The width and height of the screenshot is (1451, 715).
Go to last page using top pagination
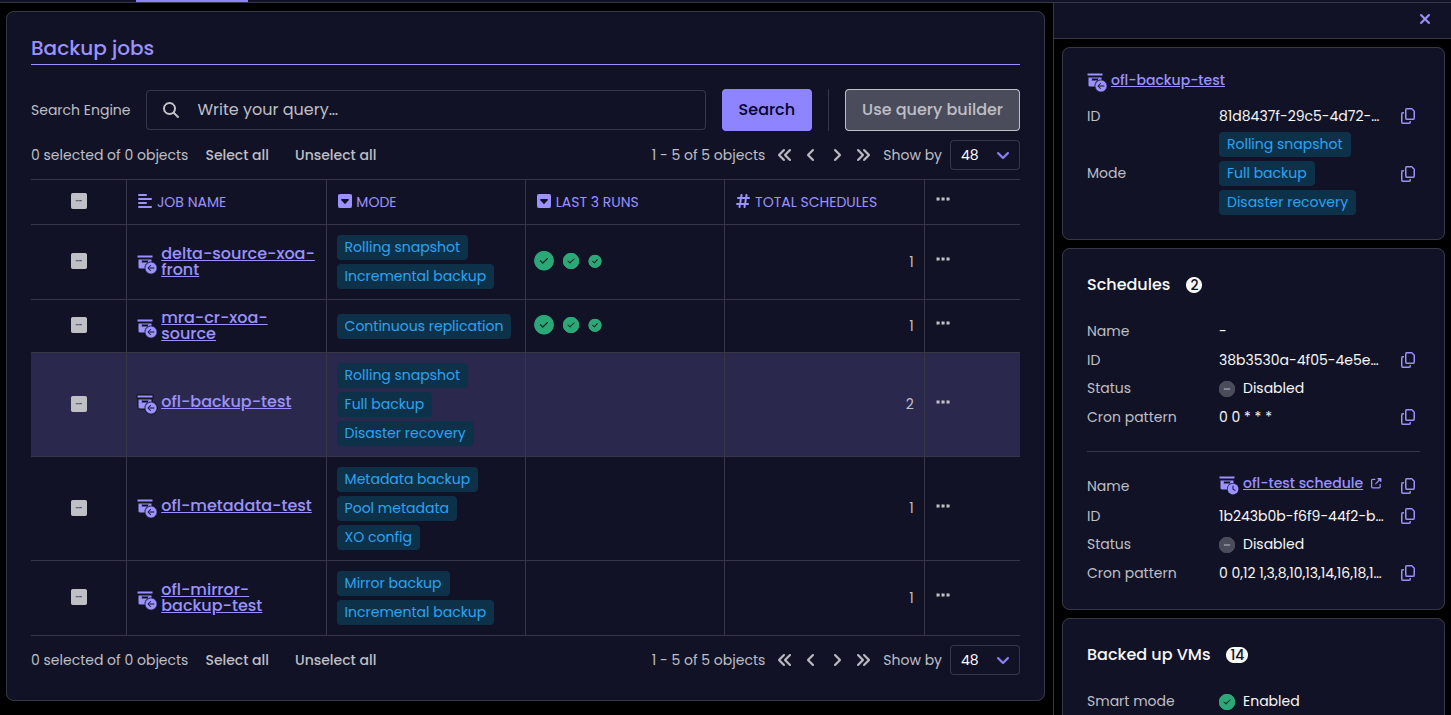coord(863,155)
